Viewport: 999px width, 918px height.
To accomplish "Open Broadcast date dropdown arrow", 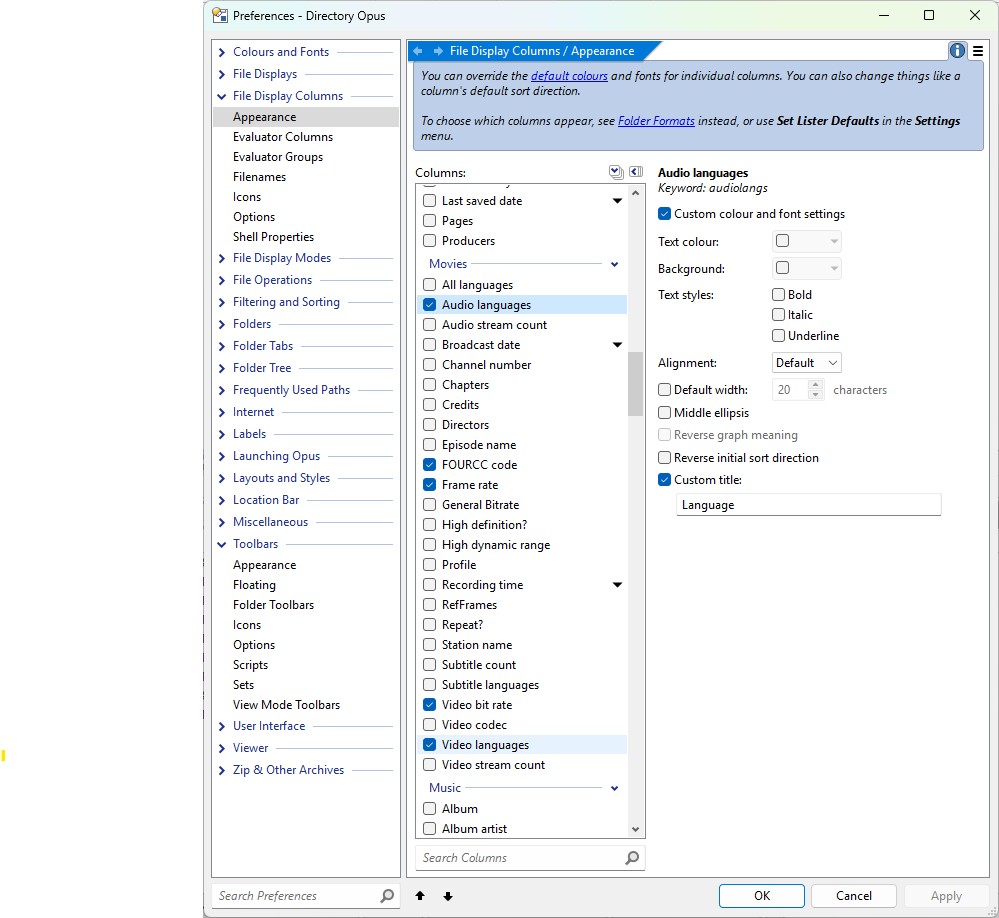I will coord(617,345).
